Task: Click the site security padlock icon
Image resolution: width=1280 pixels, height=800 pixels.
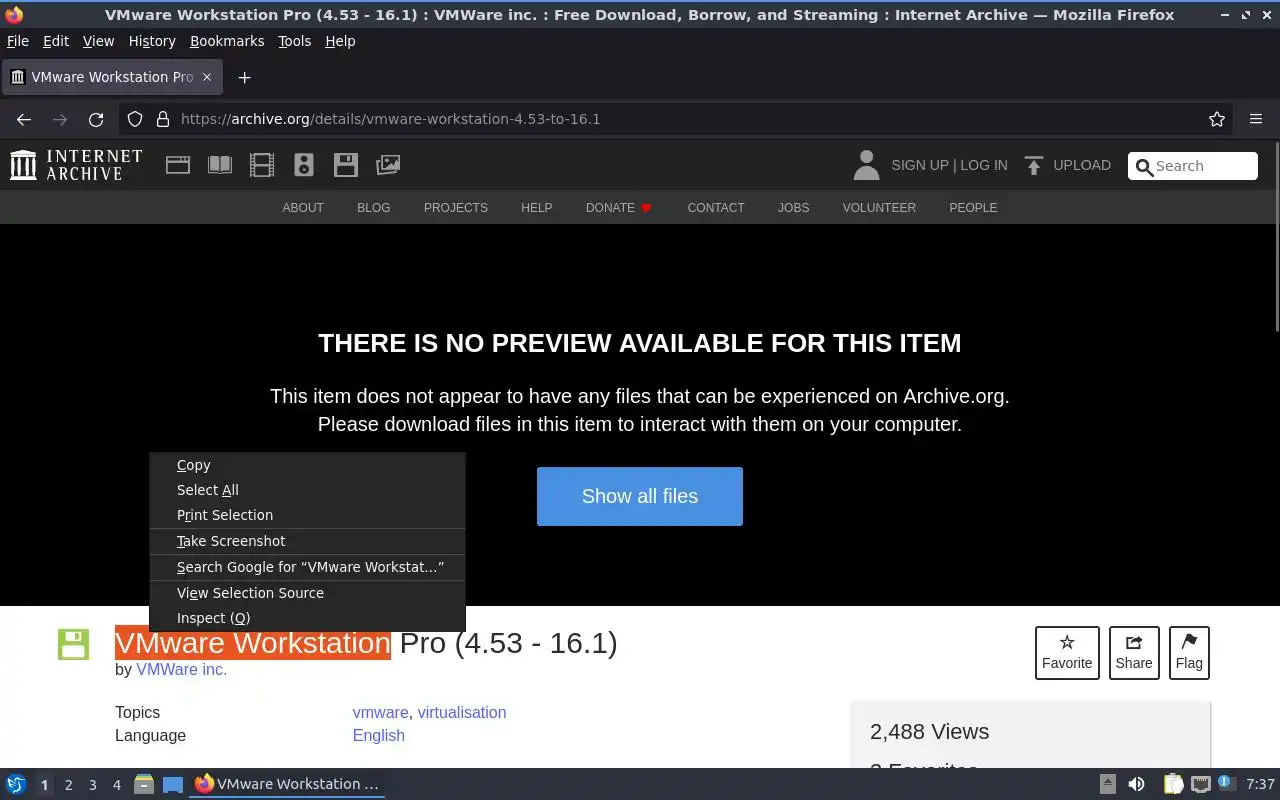Action: pos(163,119)
